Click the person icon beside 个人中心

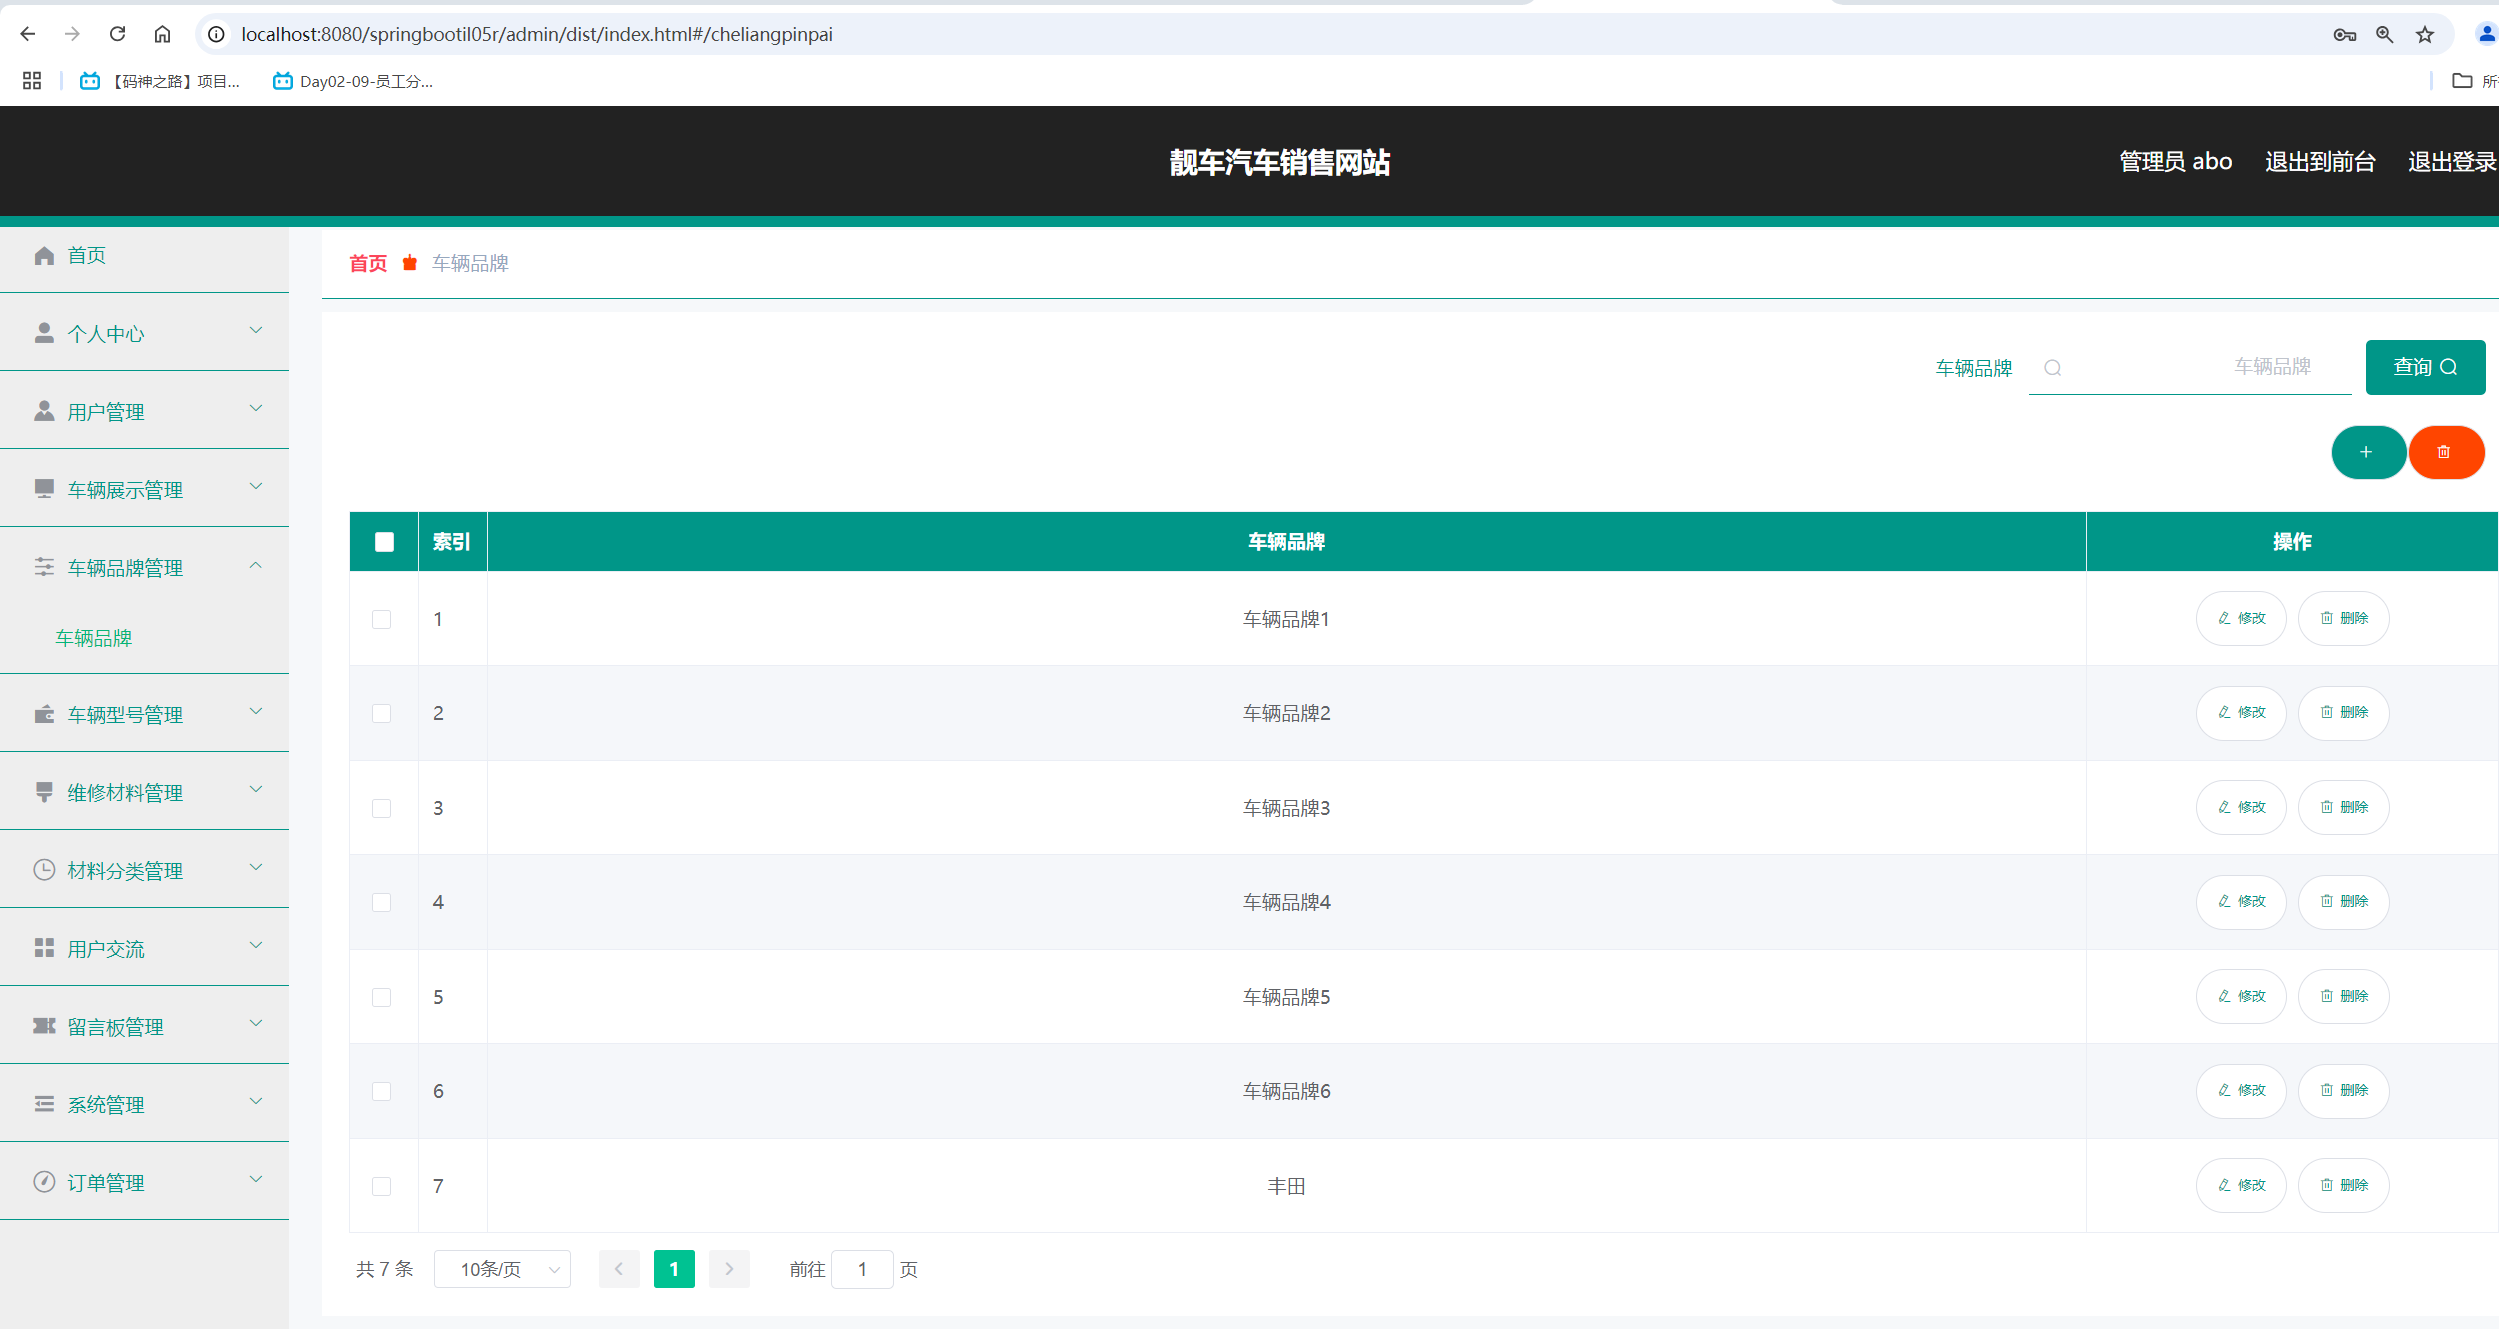44,333
